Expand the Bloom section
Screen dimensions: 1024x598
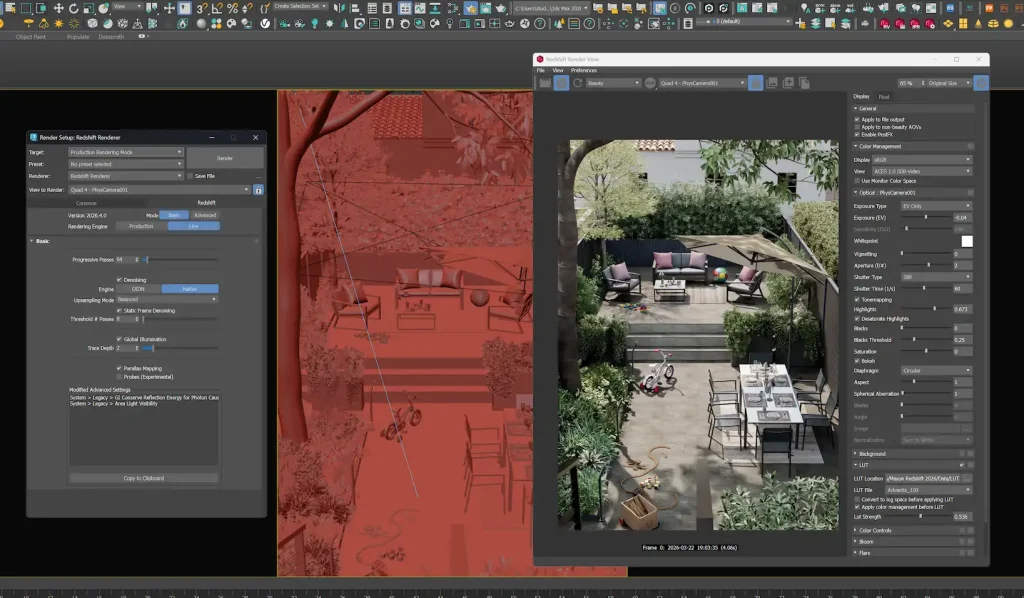point(865,540)
